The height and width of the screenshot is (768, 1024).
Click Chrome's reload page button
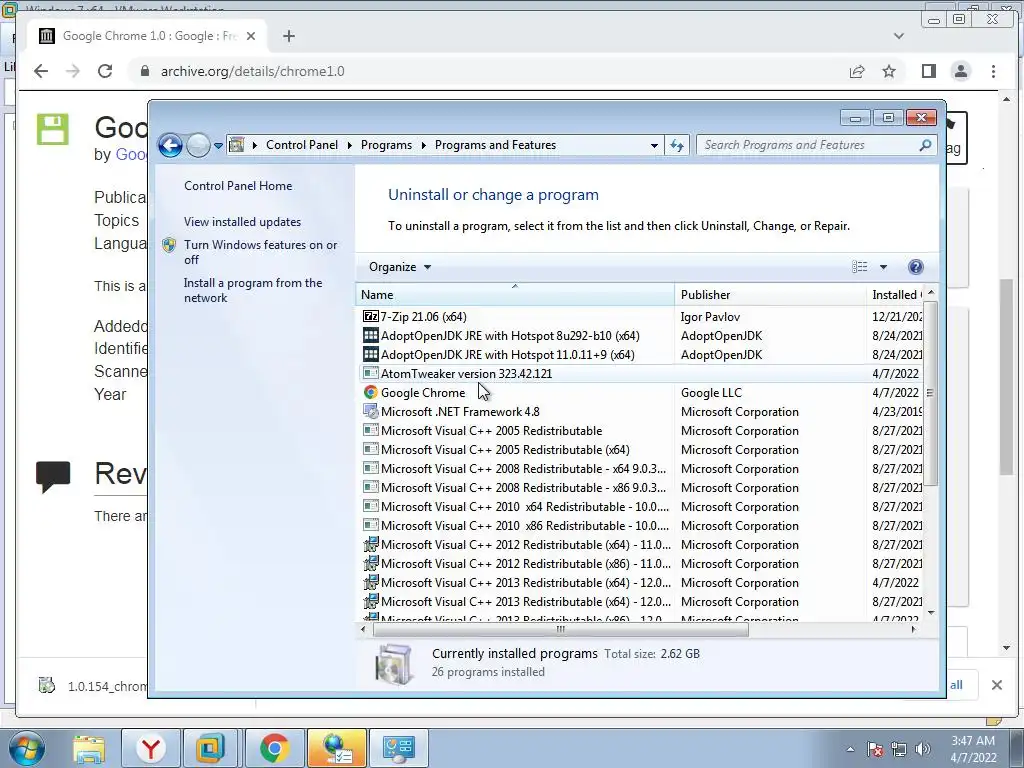tap(104, 71)
